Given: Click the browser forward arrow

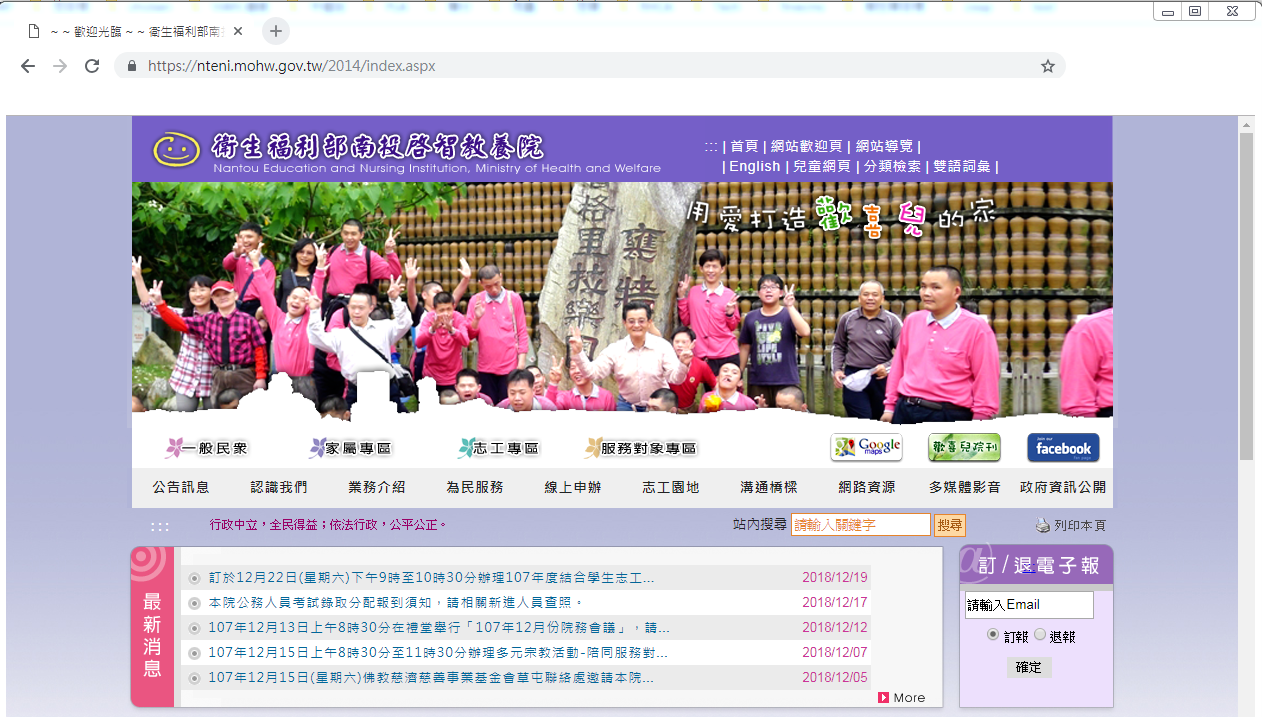Looking at the screenshot, I should (x=60, y=66).
